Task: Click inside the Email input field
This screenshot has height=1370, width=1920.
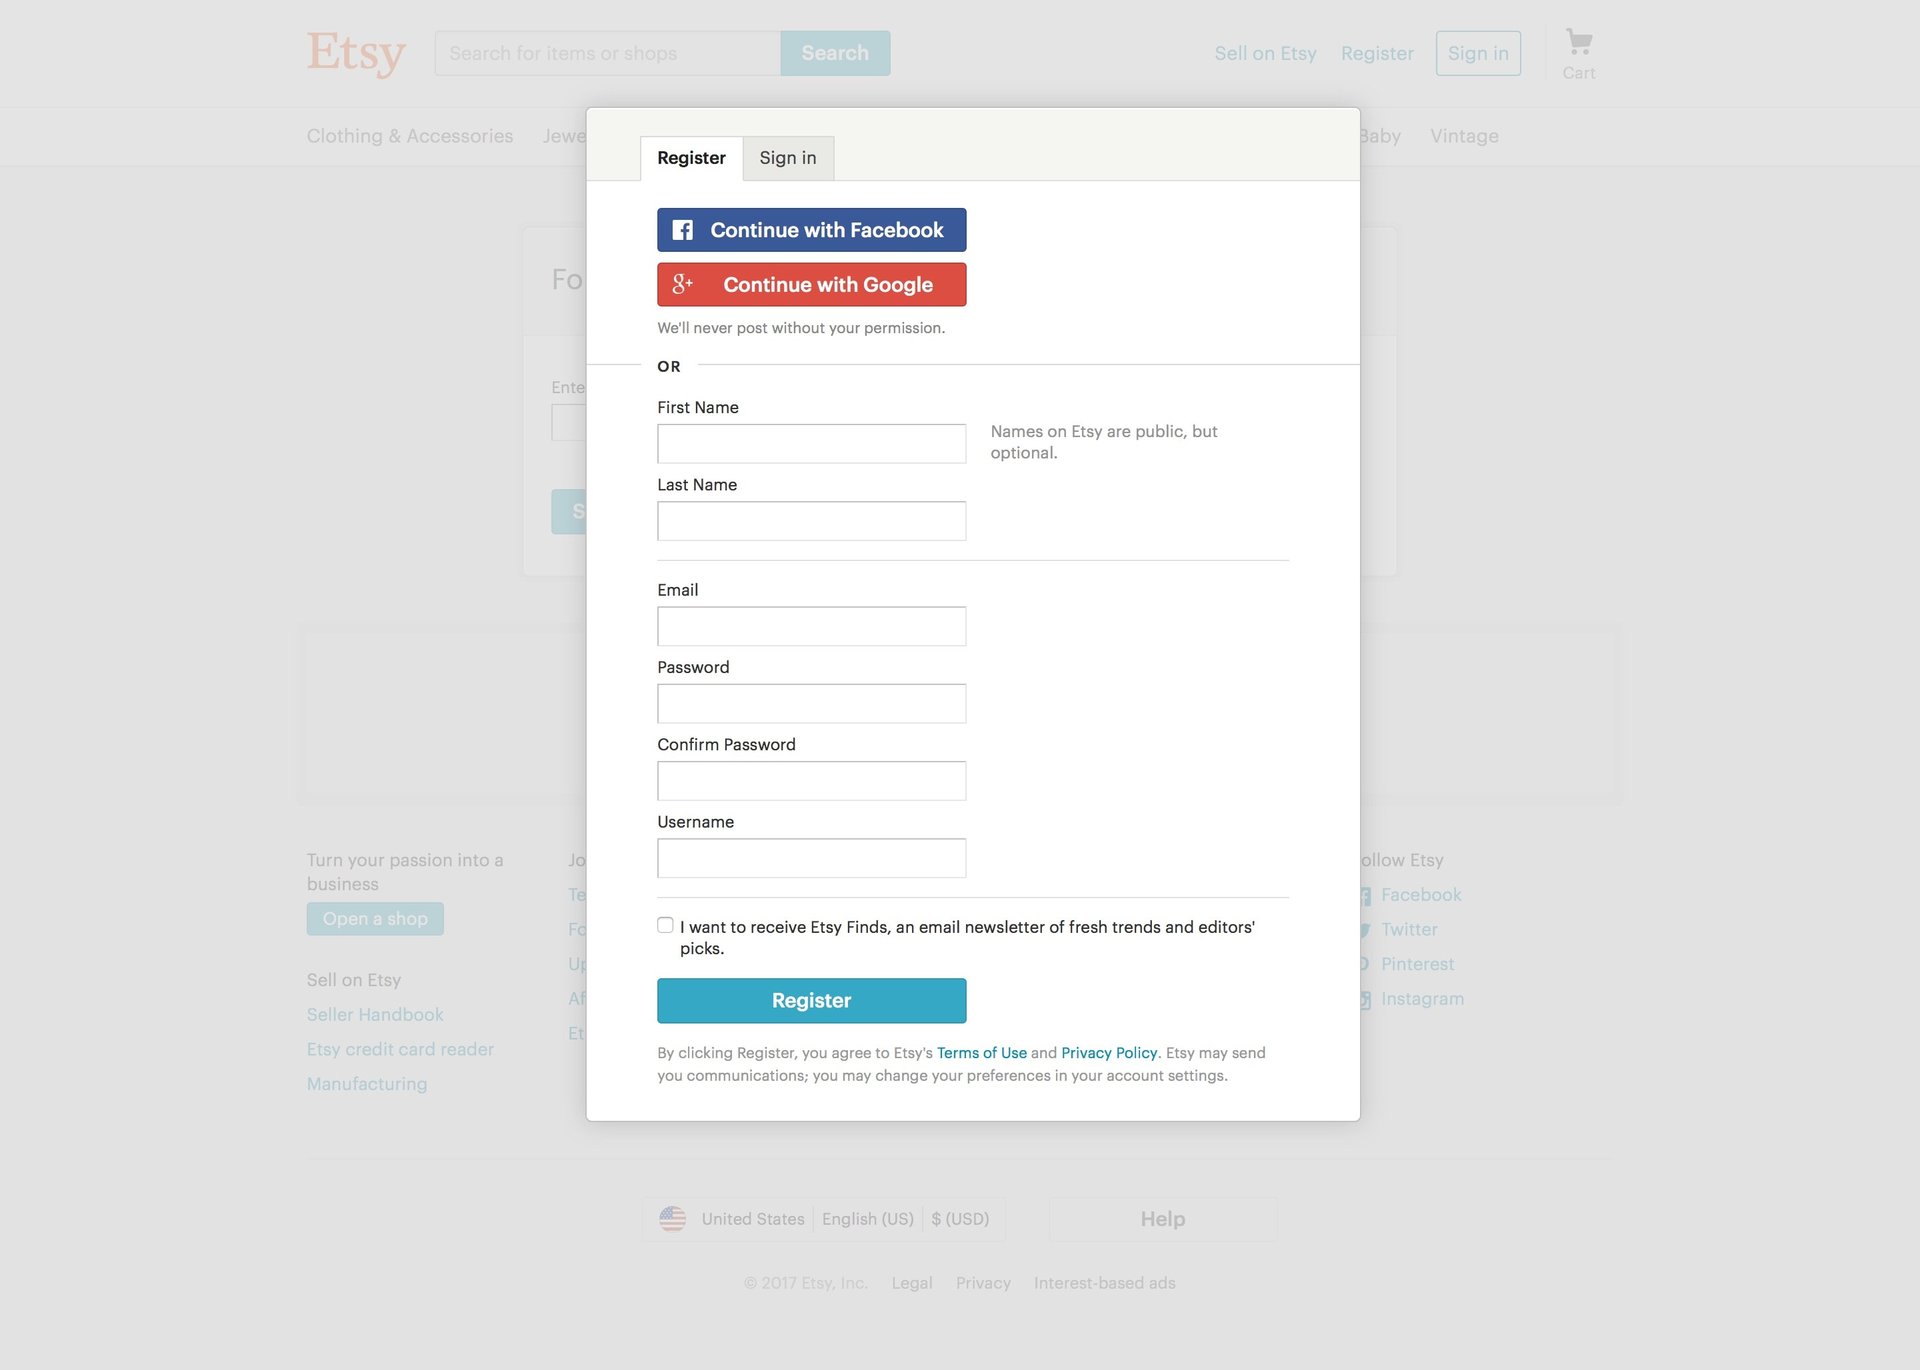Action: coord(811,625)
